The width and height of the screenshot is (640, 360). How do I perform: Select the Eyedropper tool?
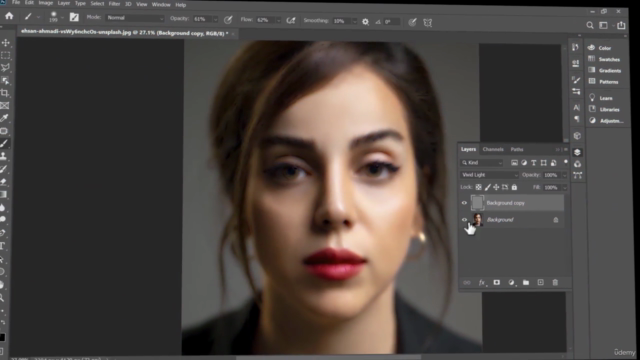pyautogui.click(x=4, y=118)
